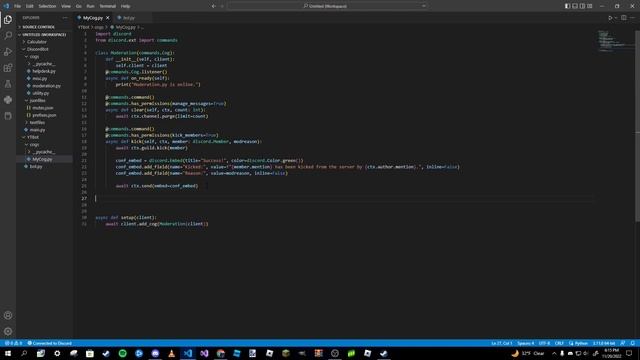
Task: Open editor More Actions ellipsis
Action: (632, 18)
